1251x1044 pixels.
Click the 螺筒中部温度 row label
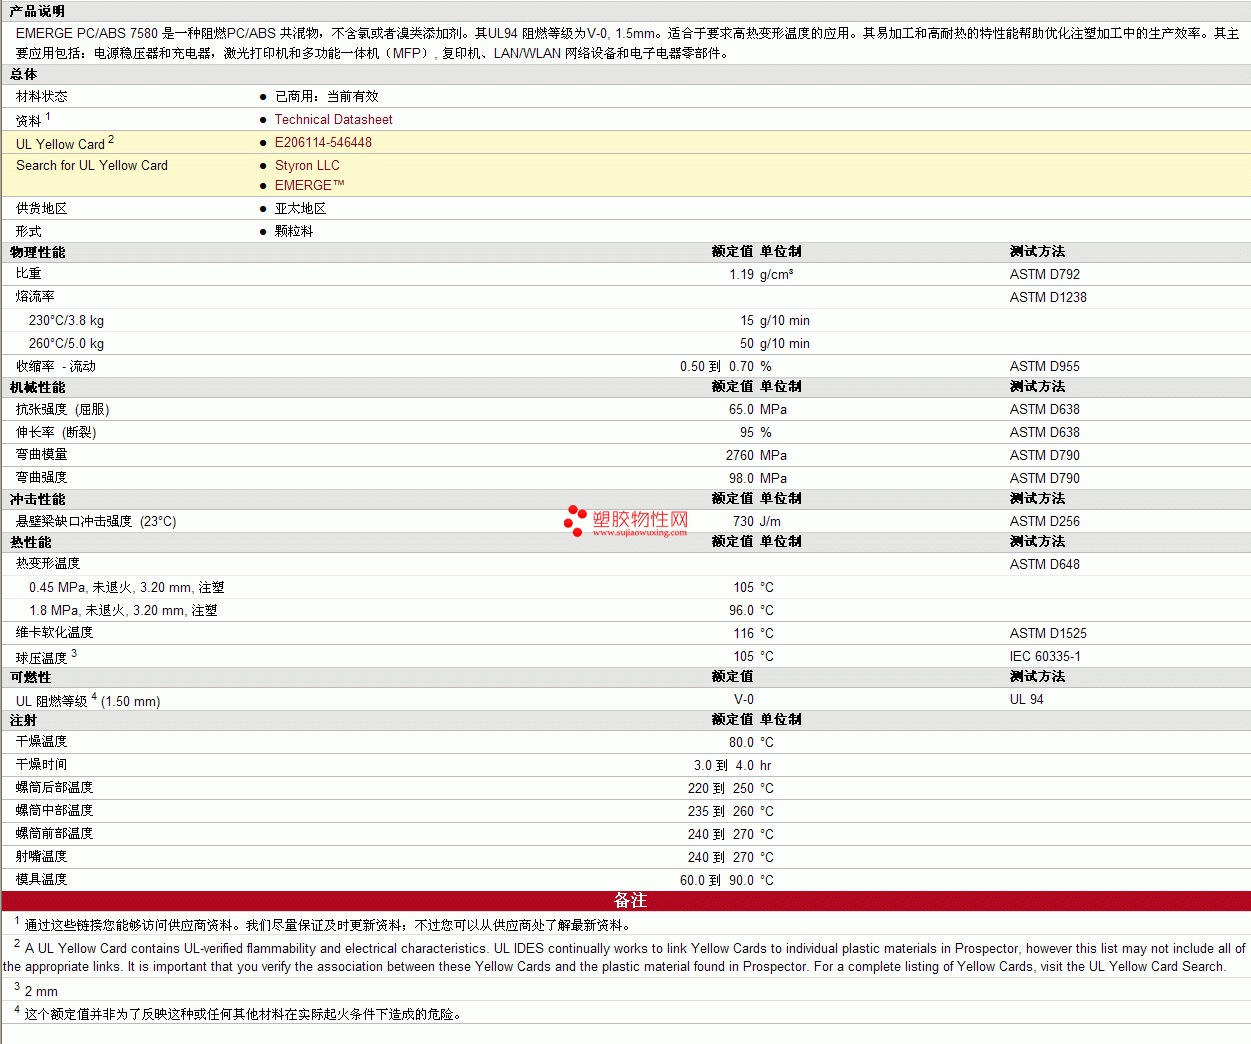(54, 810)
